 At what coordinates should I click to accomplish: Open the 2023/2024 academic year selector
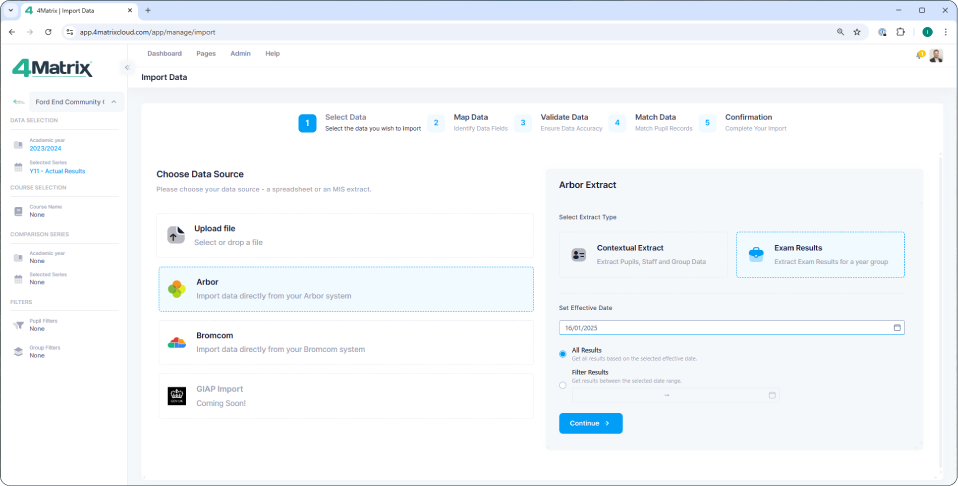pos(46,148)
